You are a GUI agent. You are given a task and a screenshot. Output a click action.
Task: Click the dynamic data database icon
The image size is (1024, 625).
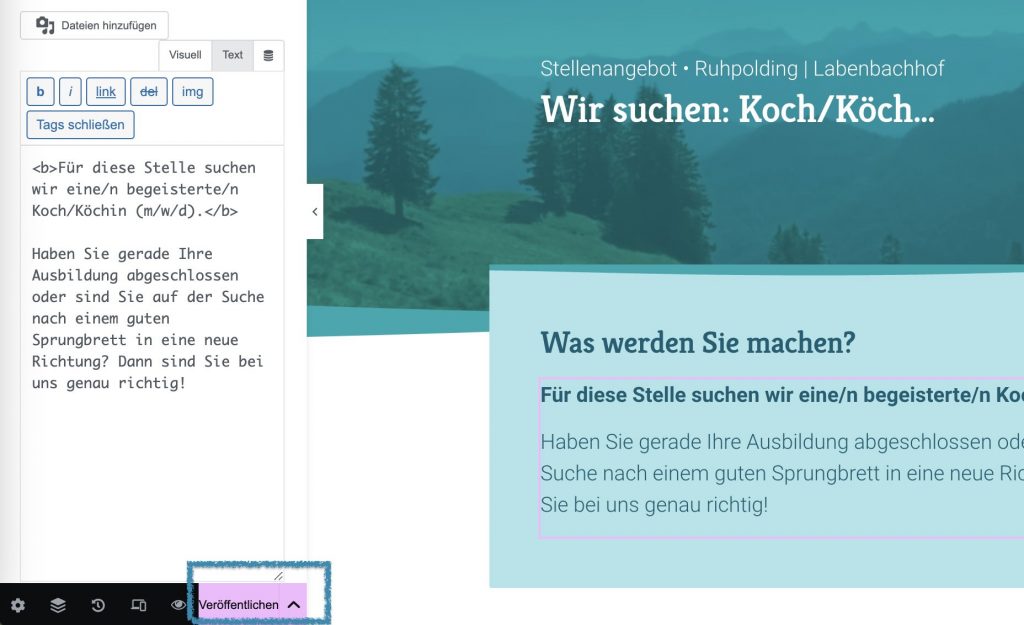[268, 56]
